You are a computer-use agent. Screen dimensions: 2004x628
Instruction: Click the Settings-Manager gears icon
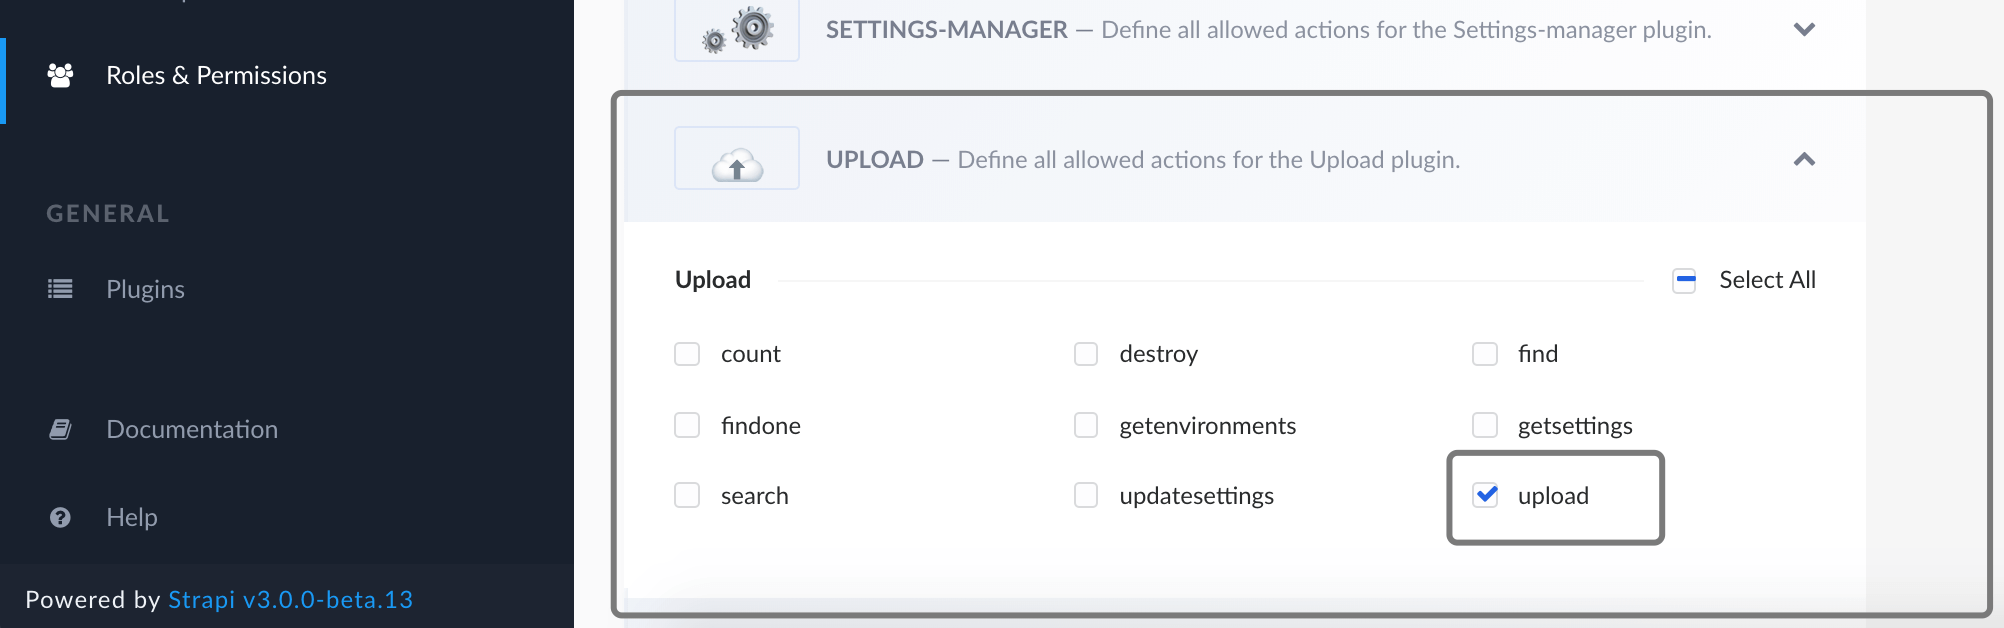(737, 30)
